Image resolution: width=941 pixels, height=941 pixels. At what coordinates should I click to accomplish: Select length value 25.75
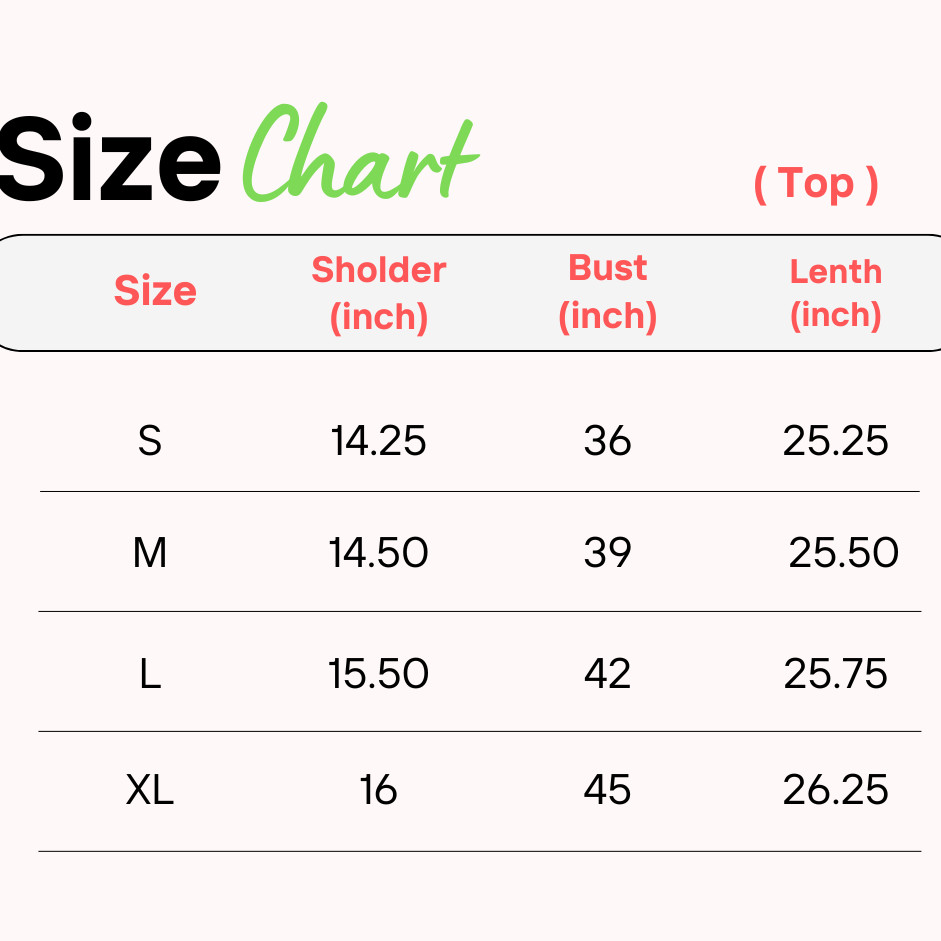(x=836, y=673)
